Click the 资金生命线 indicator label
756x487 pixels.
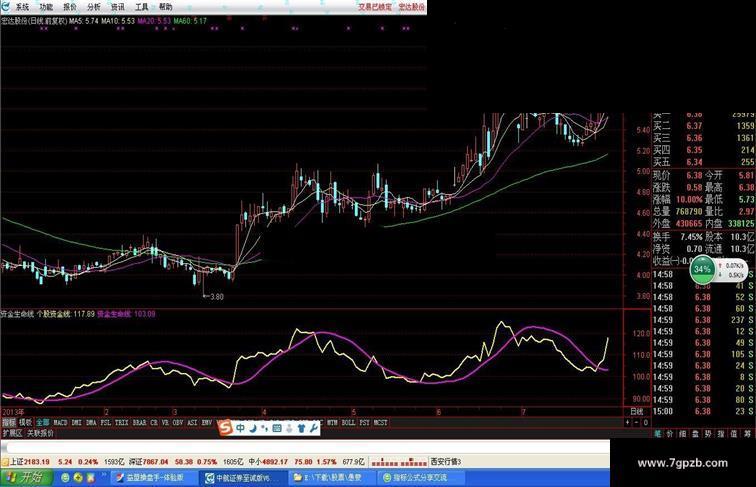(x=17, y=314)
